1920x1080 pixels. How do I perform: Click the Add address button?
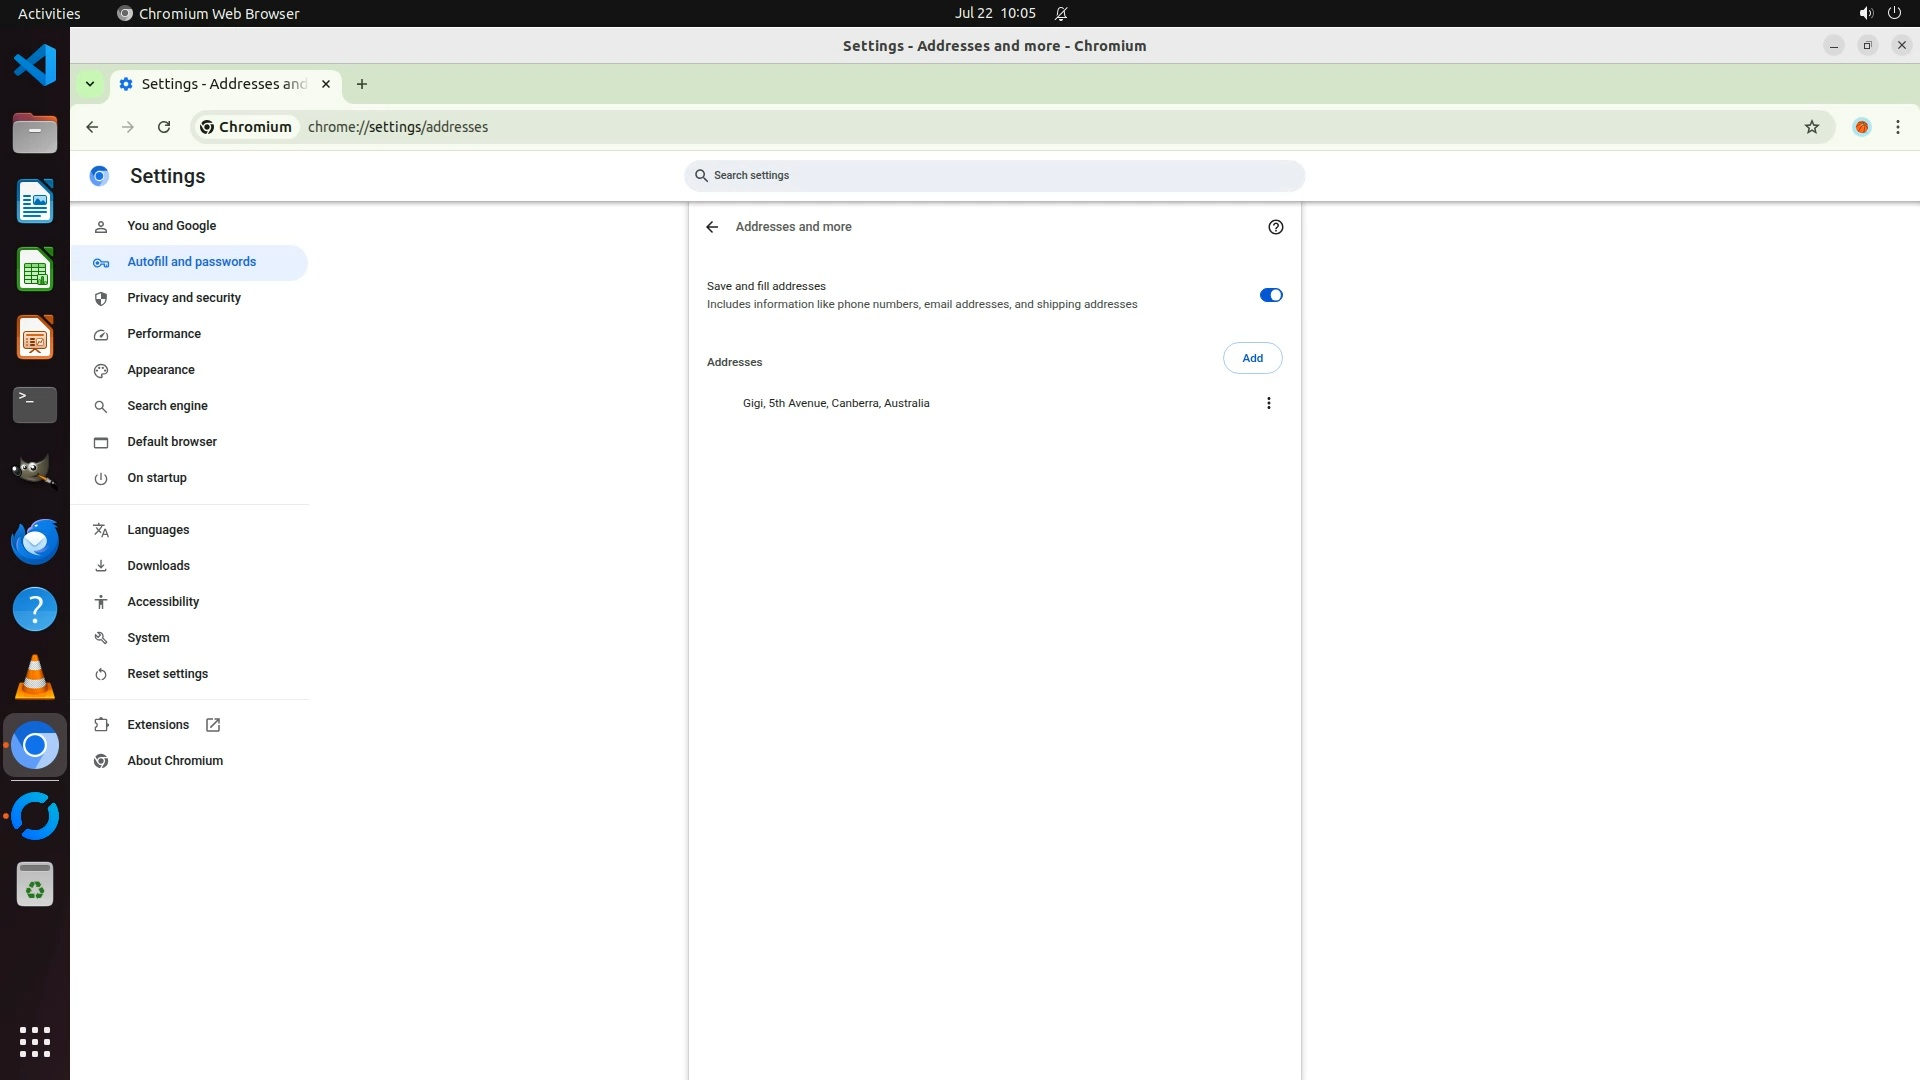(x=1252, y=358)
